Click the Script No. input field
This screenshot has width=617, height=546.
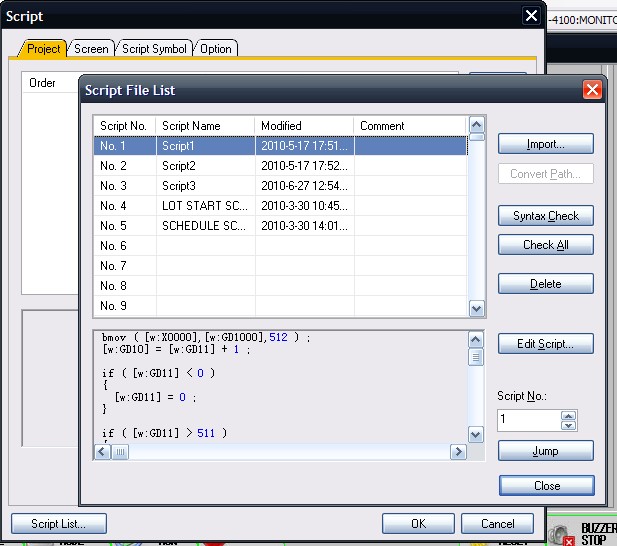click(x=528, y=420)
